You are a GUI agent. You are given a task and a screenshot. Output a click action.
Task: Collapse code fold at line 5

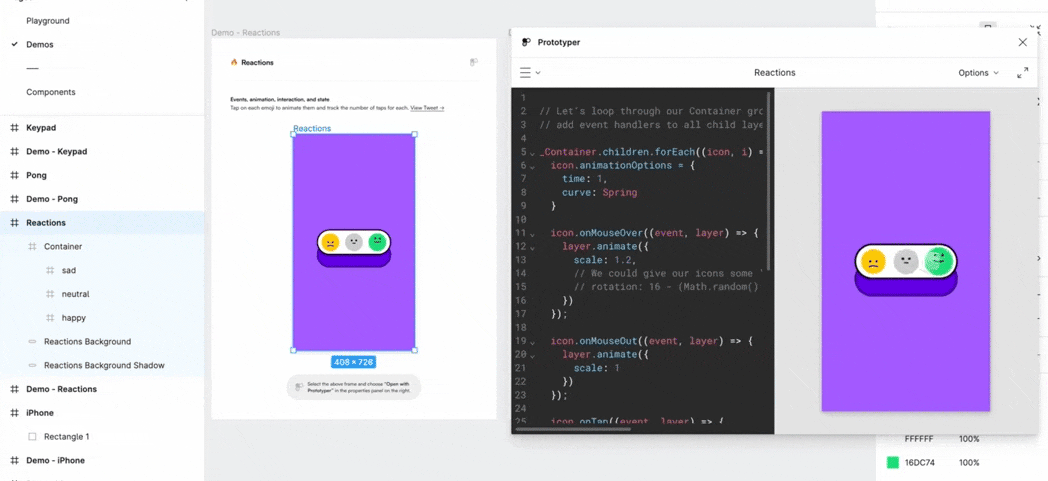pyautogui.click(x=532, y=153)
